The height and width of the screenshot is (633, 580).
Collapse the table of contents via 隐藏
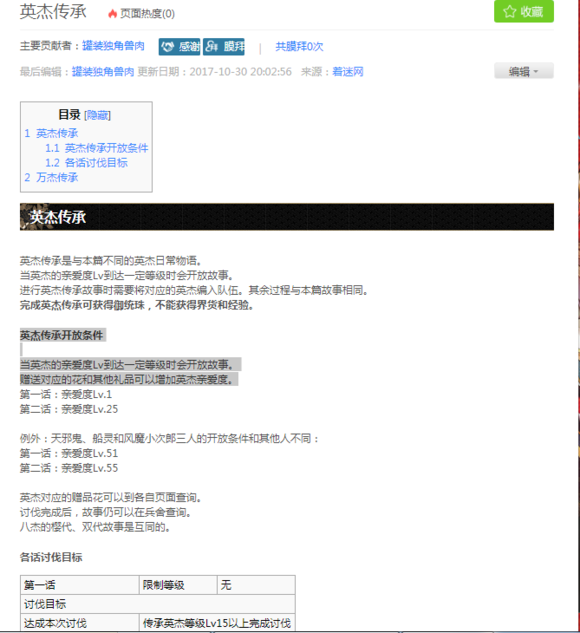[x=97, y=115]
